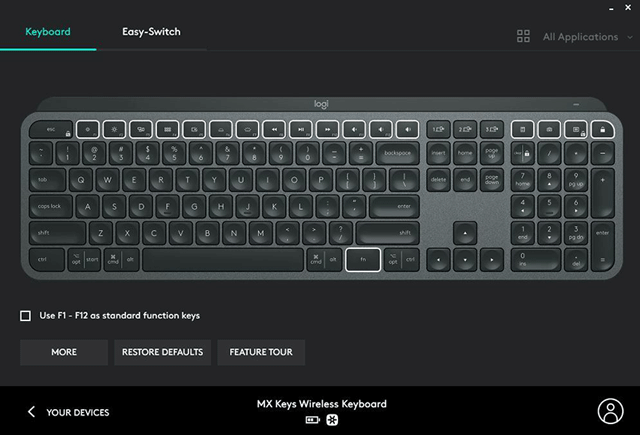
Task: Enable Use F1 - F12 as standard function keys
Action: click(x=25, y=316)
